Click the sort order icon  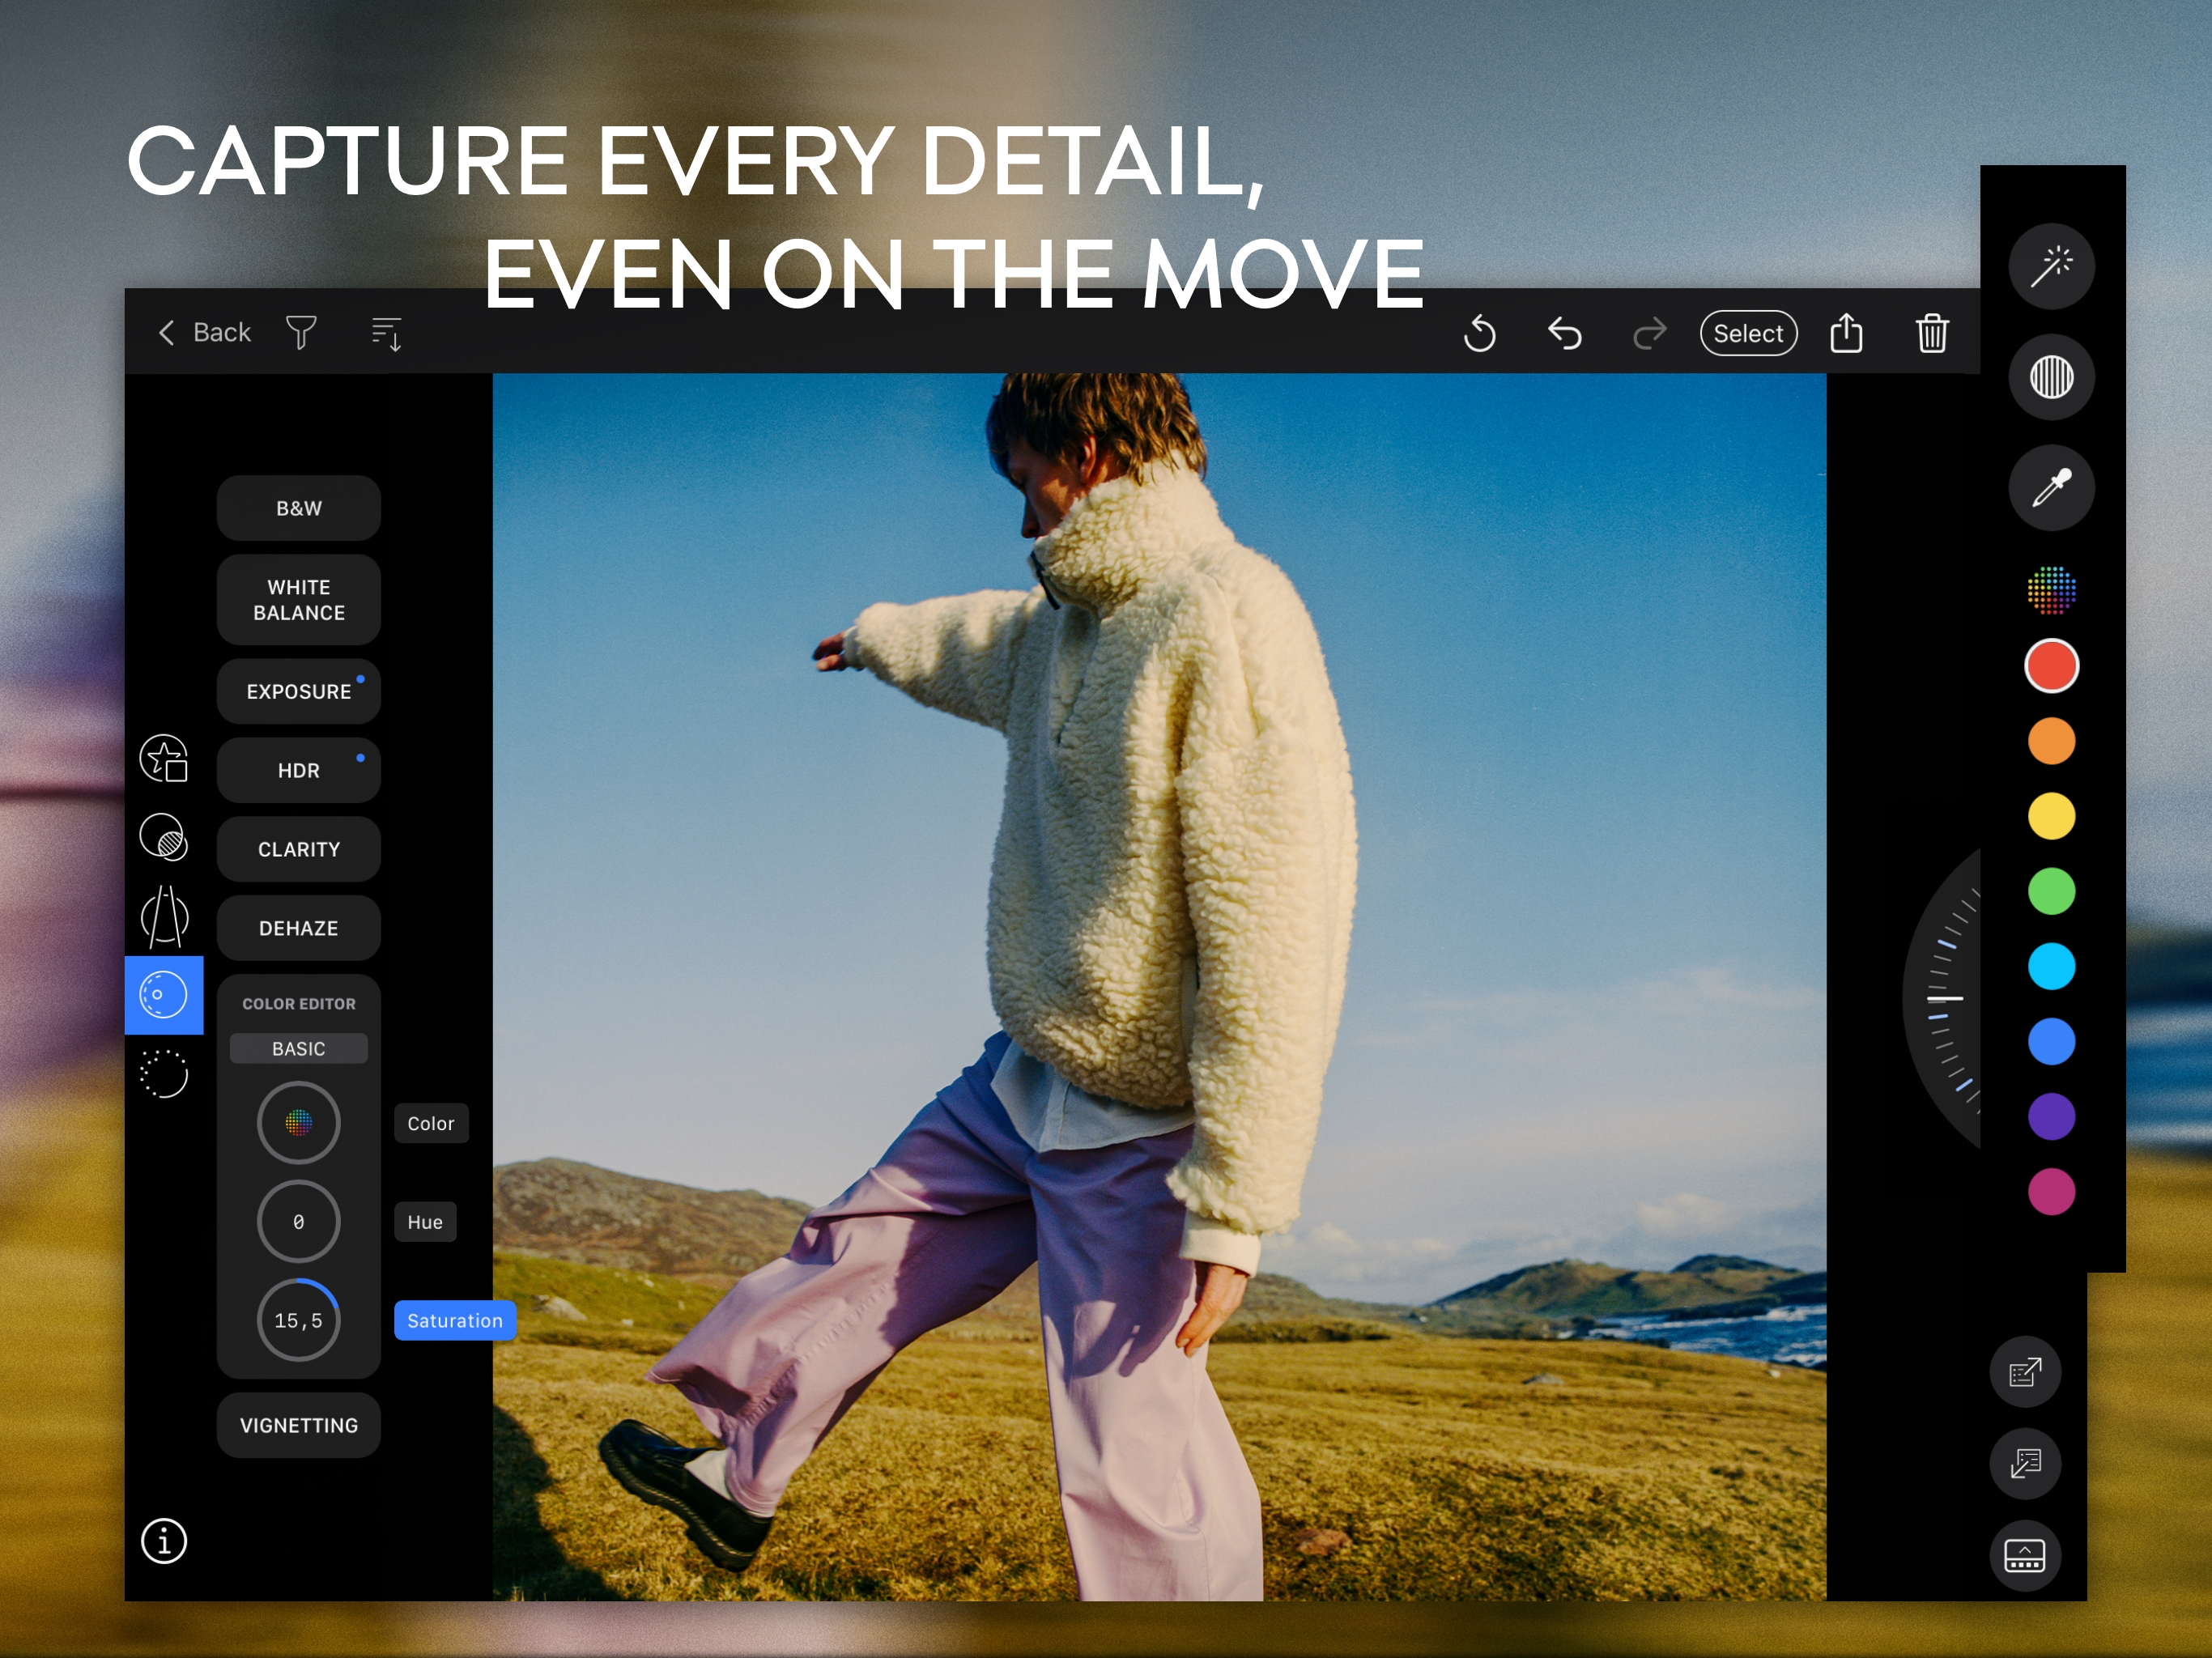click(x=386, y=333)
